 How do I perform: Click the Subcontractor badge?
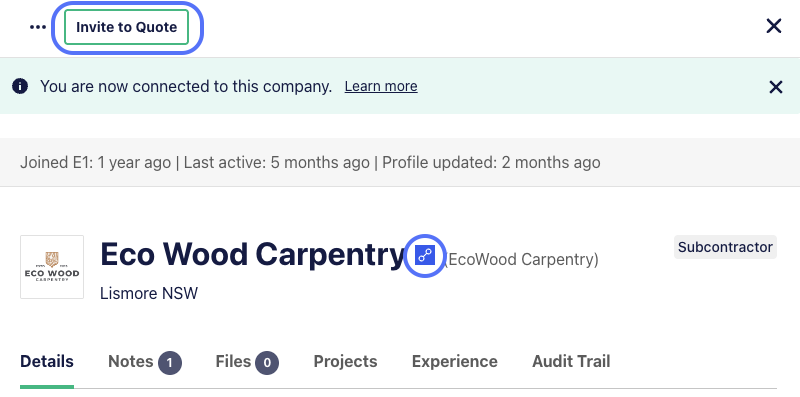click(725, 247)
